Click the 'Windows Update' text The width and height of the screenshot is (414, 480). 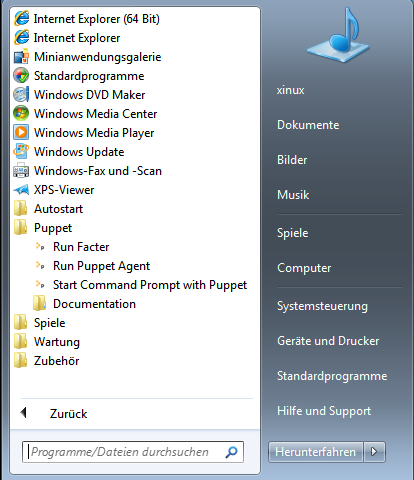pyautogui.click(x=79, y=152)
